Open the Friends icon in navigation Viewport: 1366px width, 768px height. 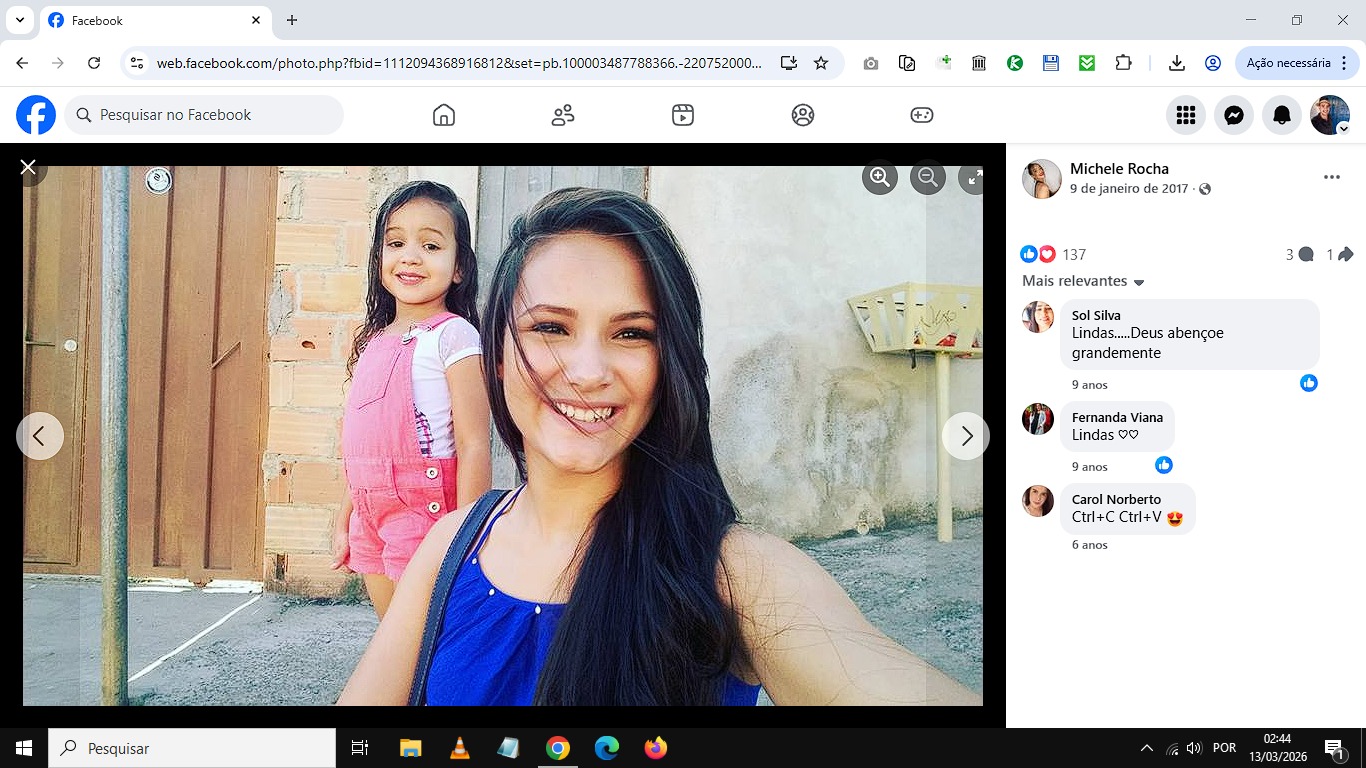[563, 115]
